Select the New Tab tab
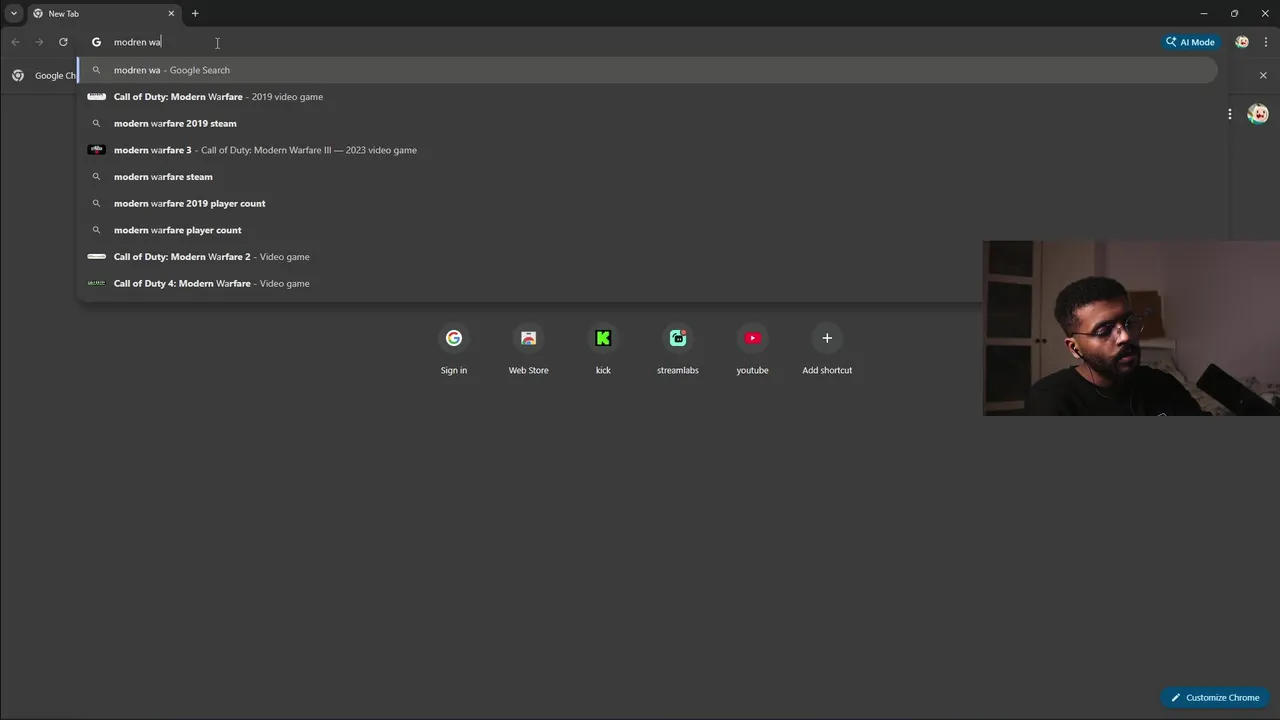The image size is (1280, 720). pos(104,14)
